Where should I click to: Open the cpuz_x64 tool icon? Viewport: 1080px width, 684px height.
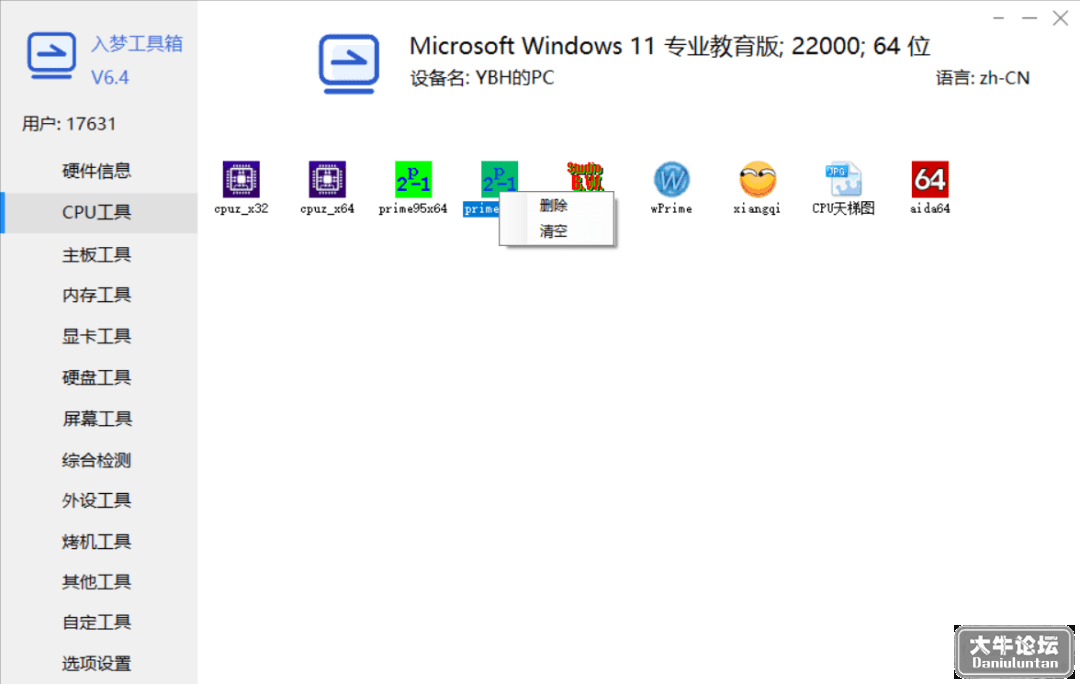coord(327,179)
